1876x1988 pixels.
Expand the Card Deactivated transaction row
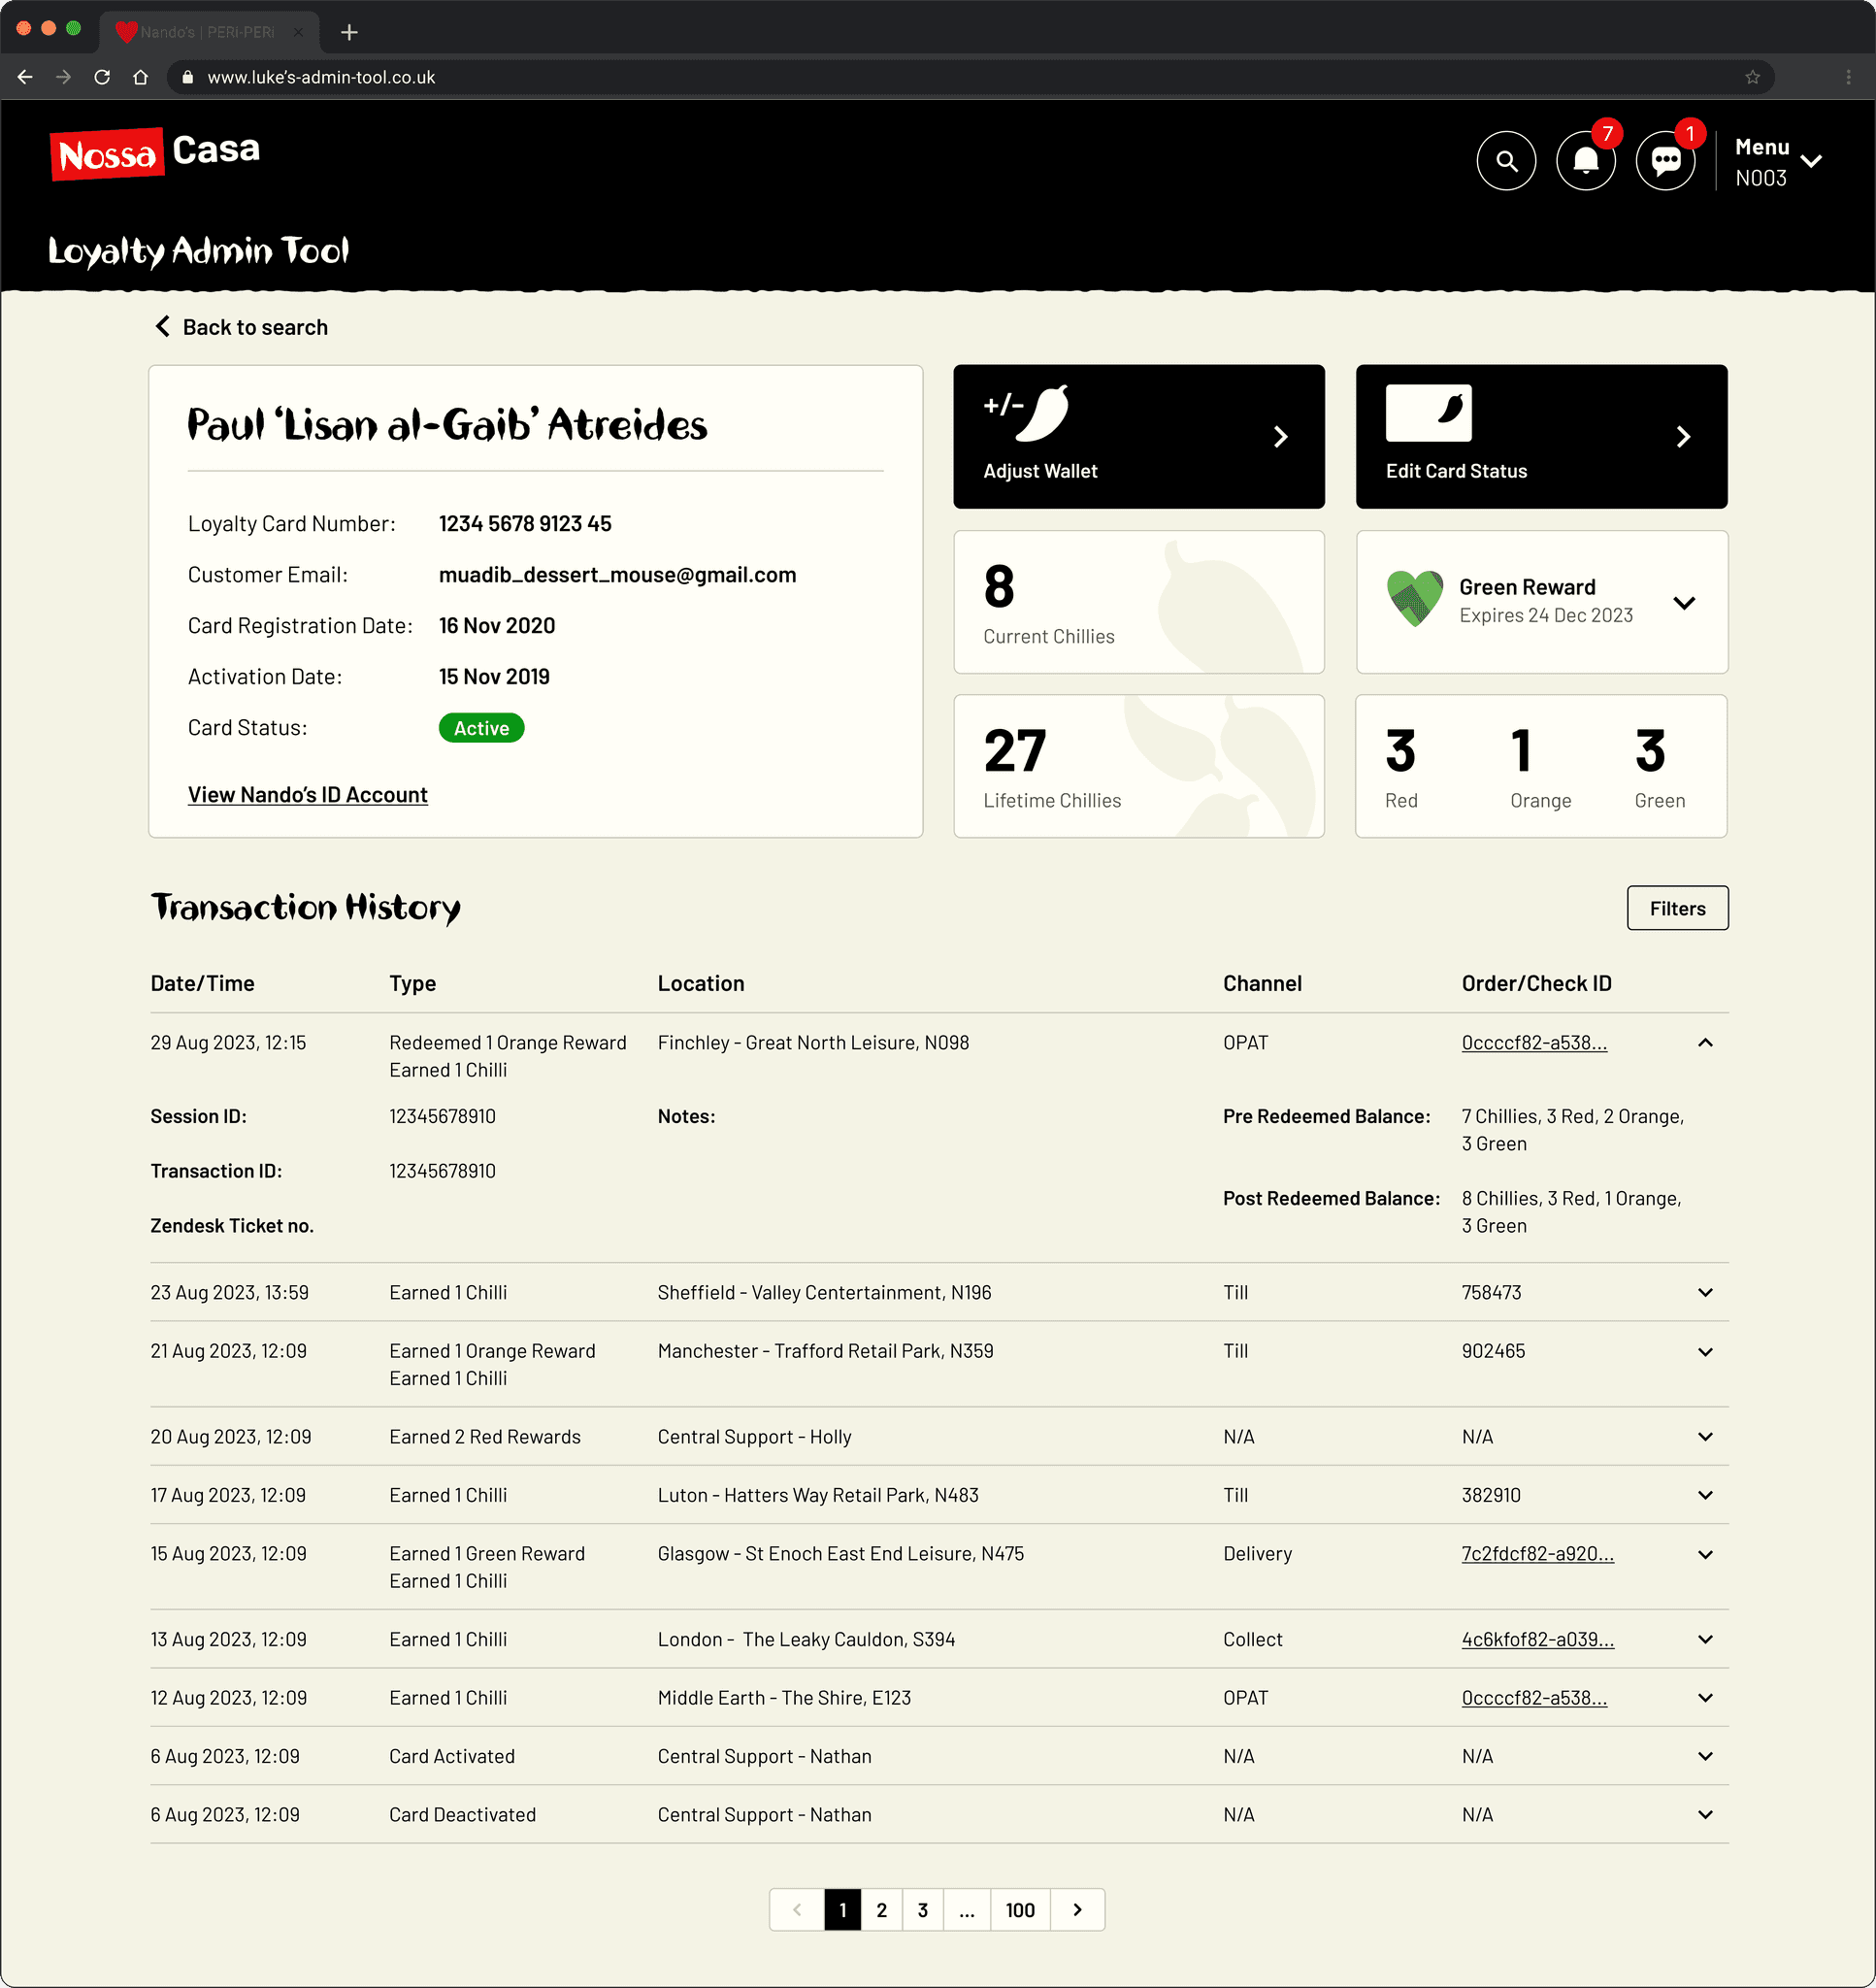tap(1705, 1814)
